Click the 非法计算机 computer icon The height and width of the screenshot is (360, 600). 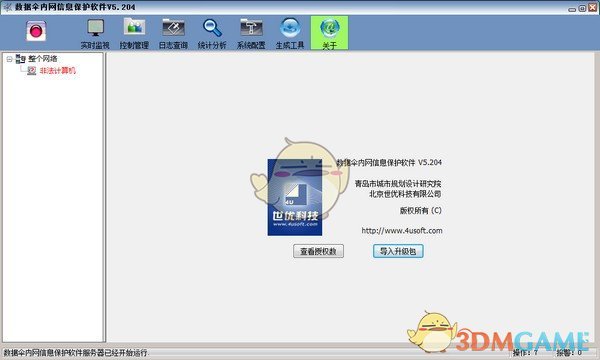[31, 70]
